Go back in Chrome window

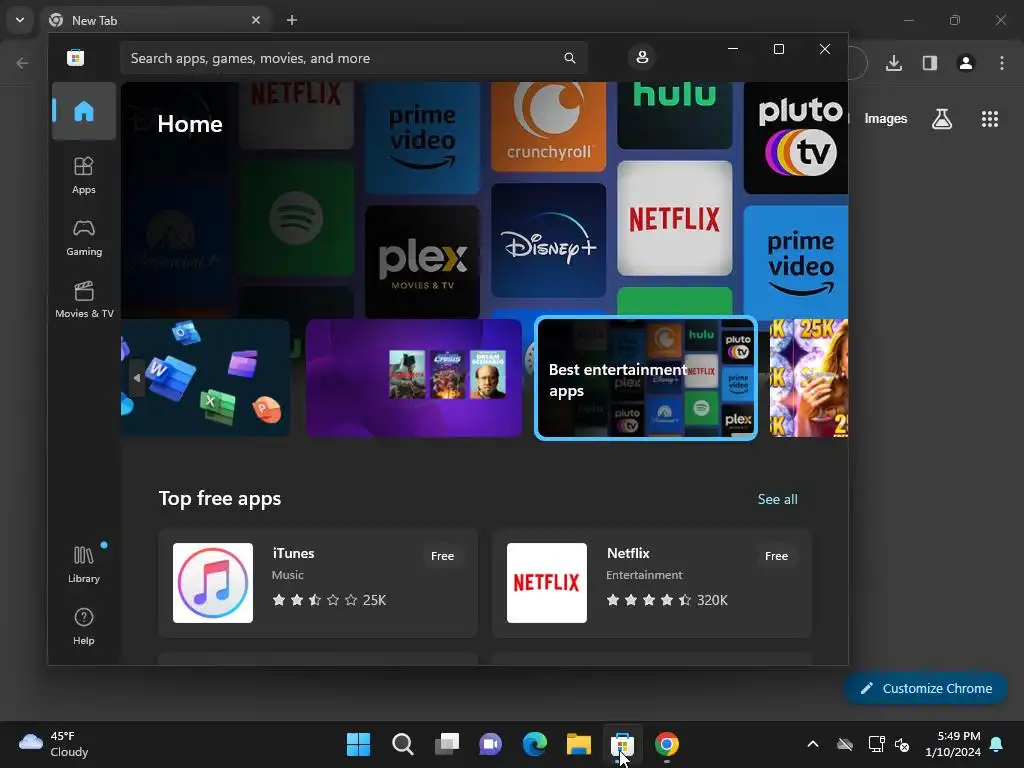[x=22, y=63]
